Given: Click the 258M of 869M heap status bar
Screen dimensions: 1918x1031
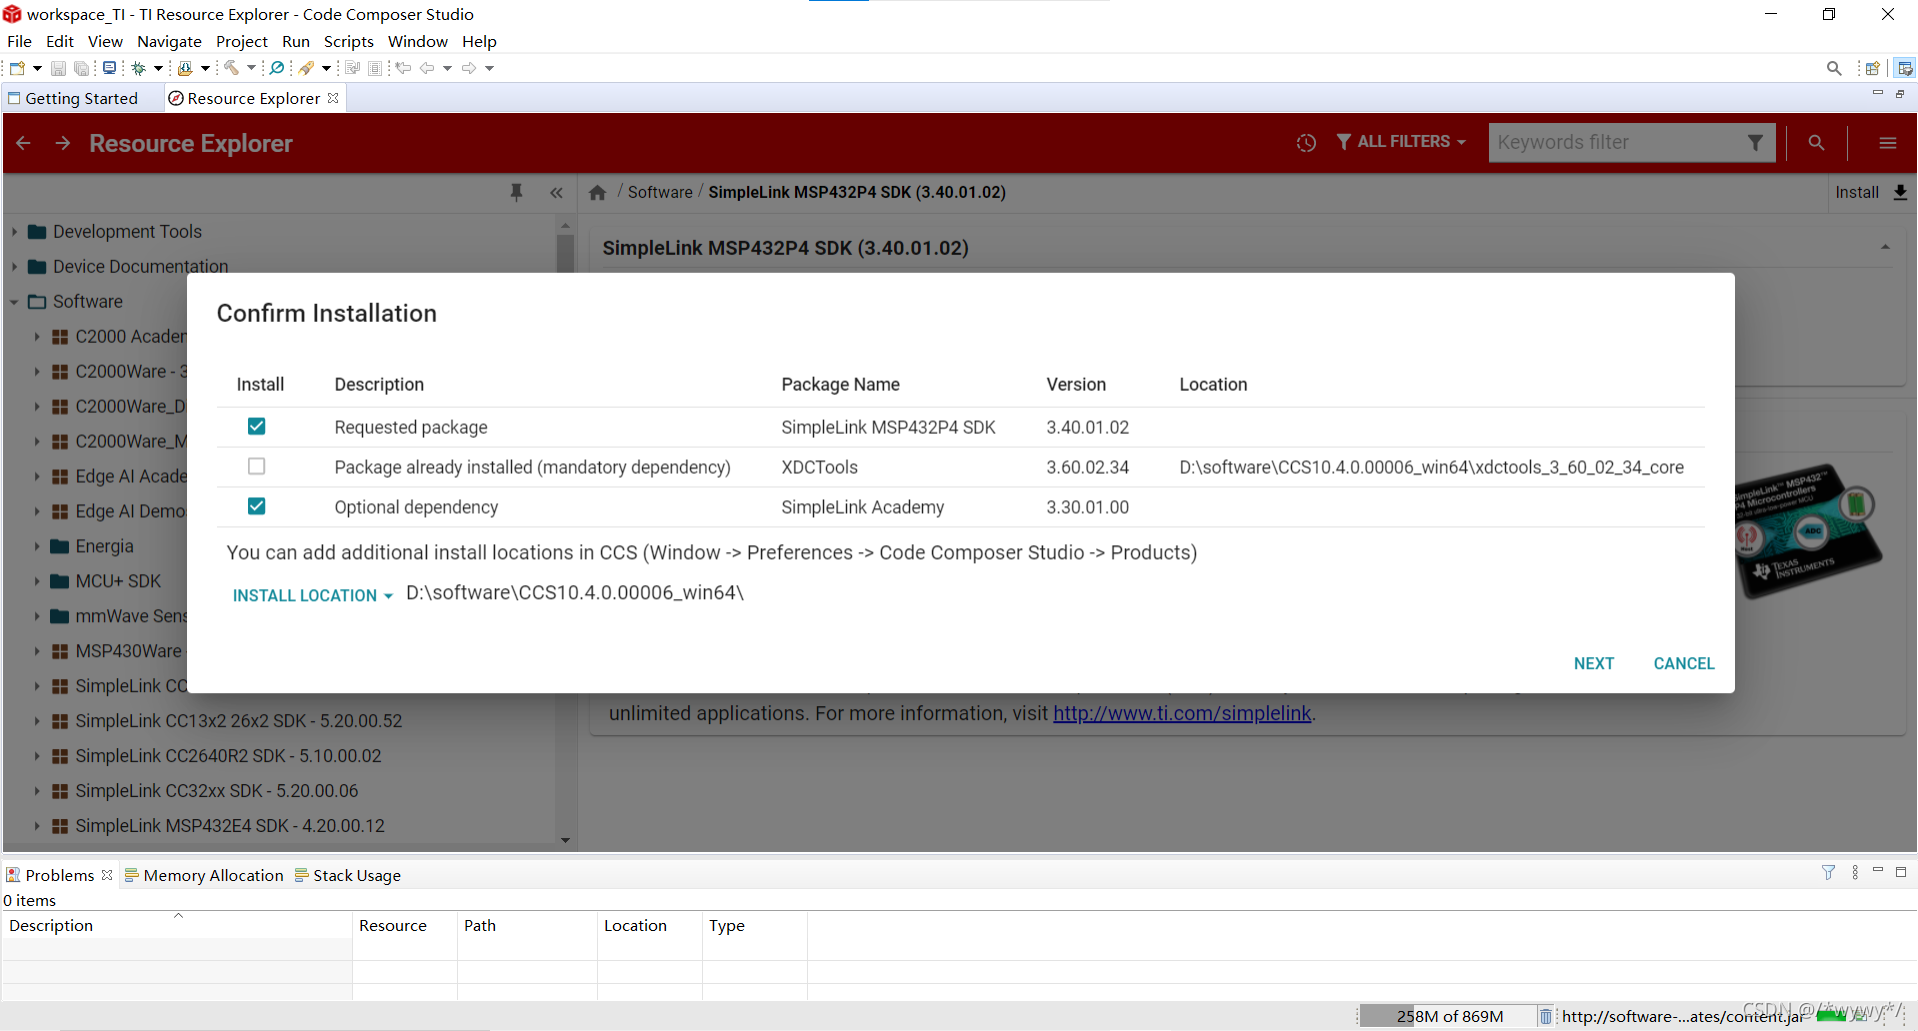Looking at the screenshot, I should coord(1448,1016).
